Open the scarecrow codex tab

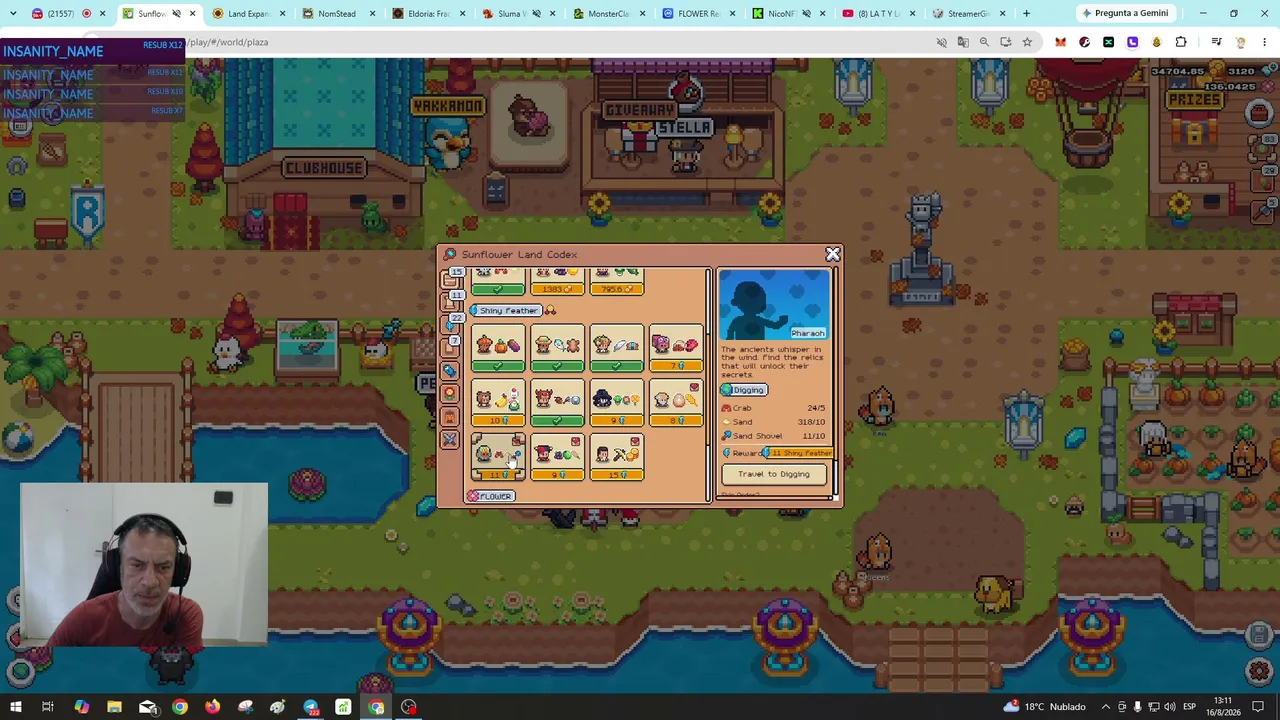(451, 415)
